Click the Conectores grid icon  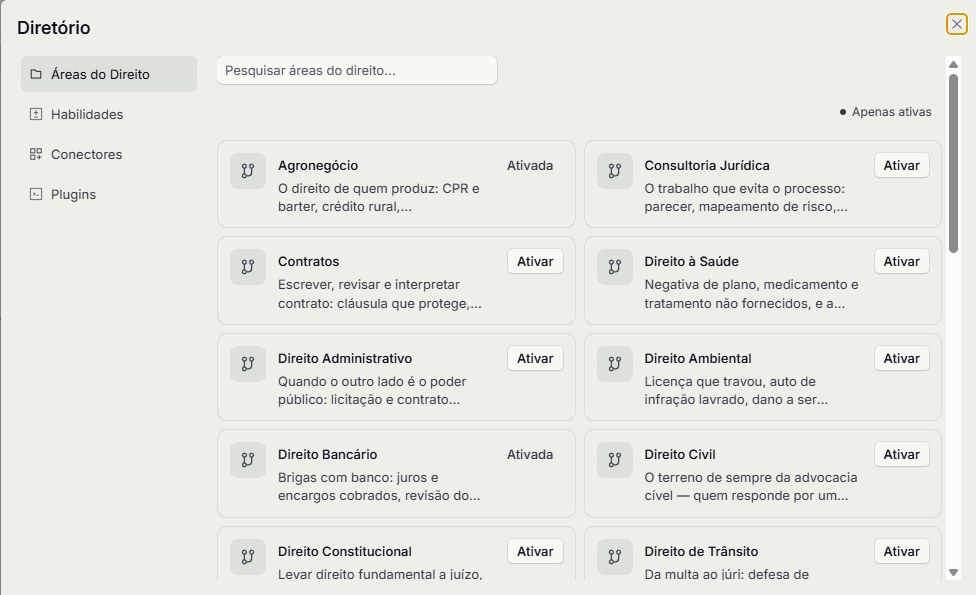36,154
